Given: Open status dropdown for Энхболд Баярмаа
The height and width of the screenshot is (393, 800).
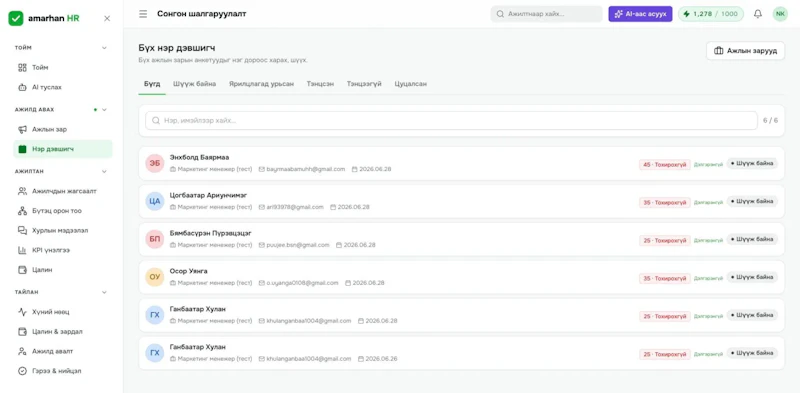Looking at the screenshot, I should point(752,164).
